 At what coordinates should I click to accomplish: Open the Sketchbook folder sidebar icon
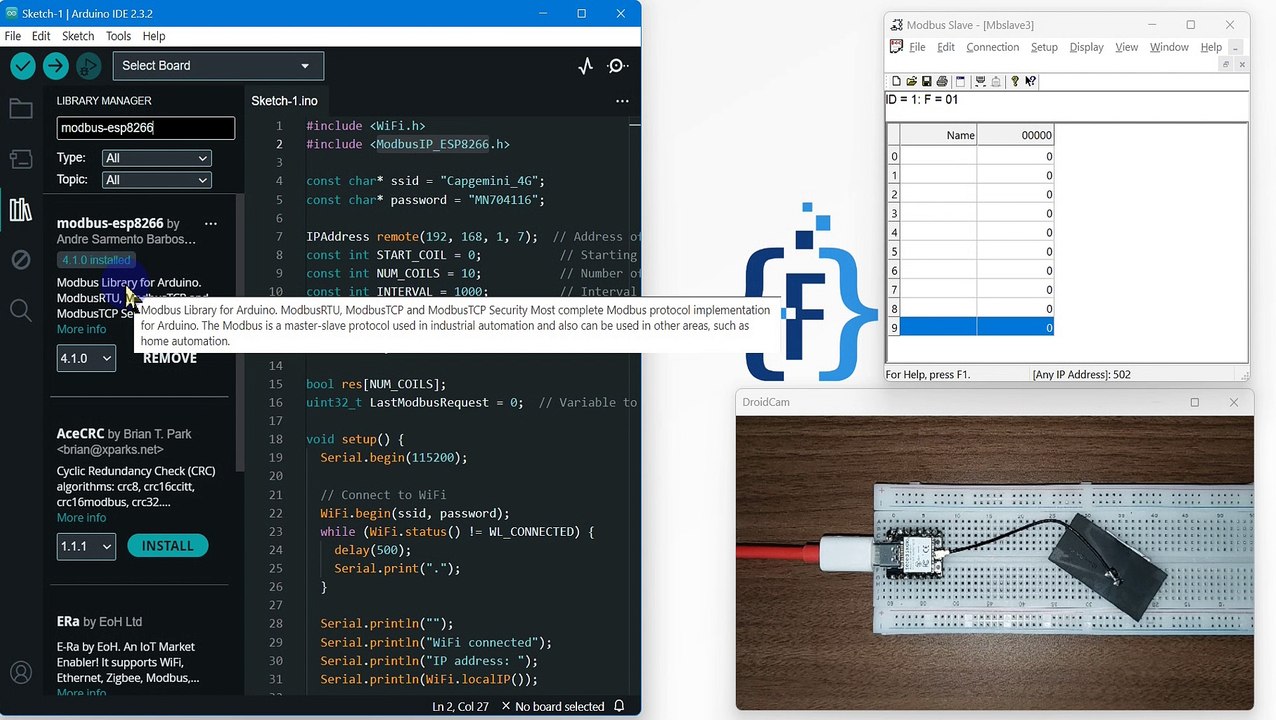[x=21, y=108]
